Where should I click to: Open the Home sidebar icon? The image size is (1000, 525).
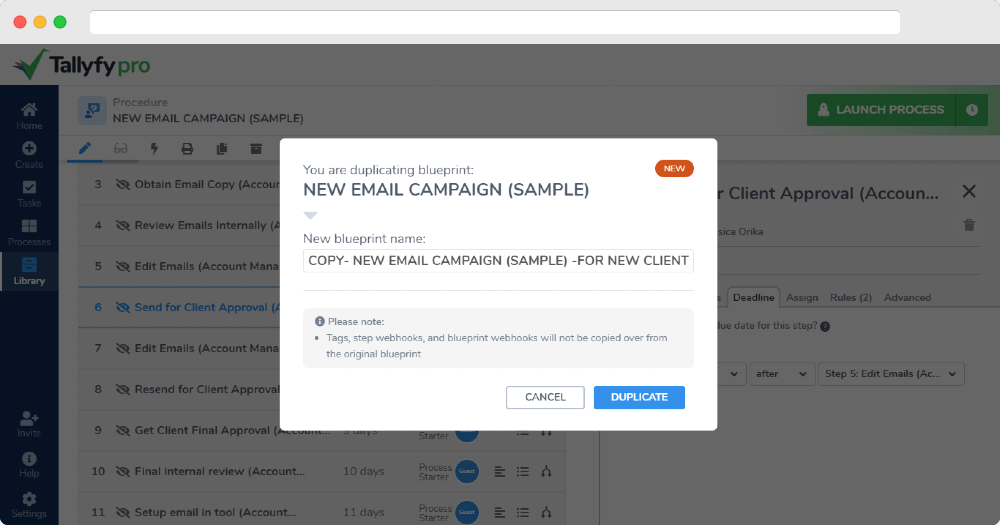click(29, 115)
